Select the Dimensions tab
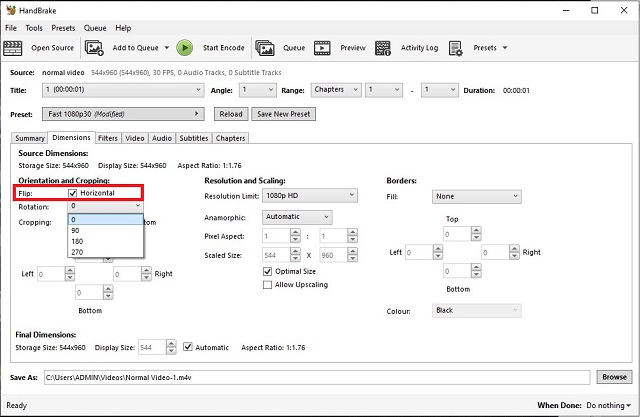Viewport: 640px width, 417px height. click(x=71, y=138)
